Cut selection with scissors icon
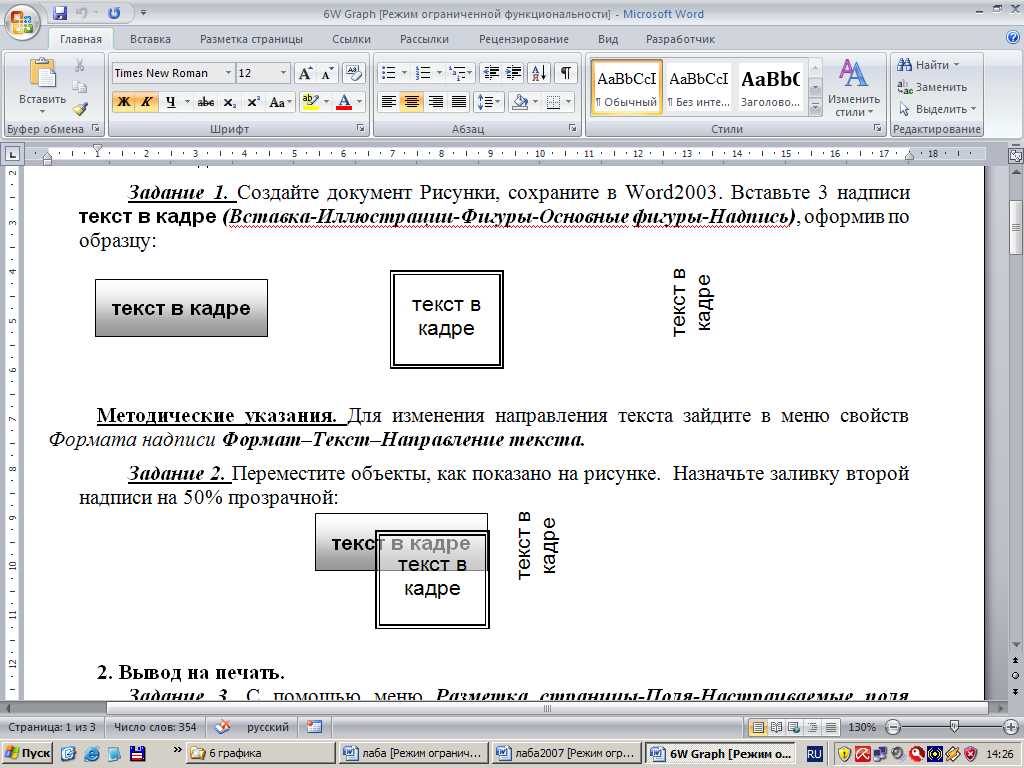Screen dimensions: 1024x768 click(x=80, y=65)
